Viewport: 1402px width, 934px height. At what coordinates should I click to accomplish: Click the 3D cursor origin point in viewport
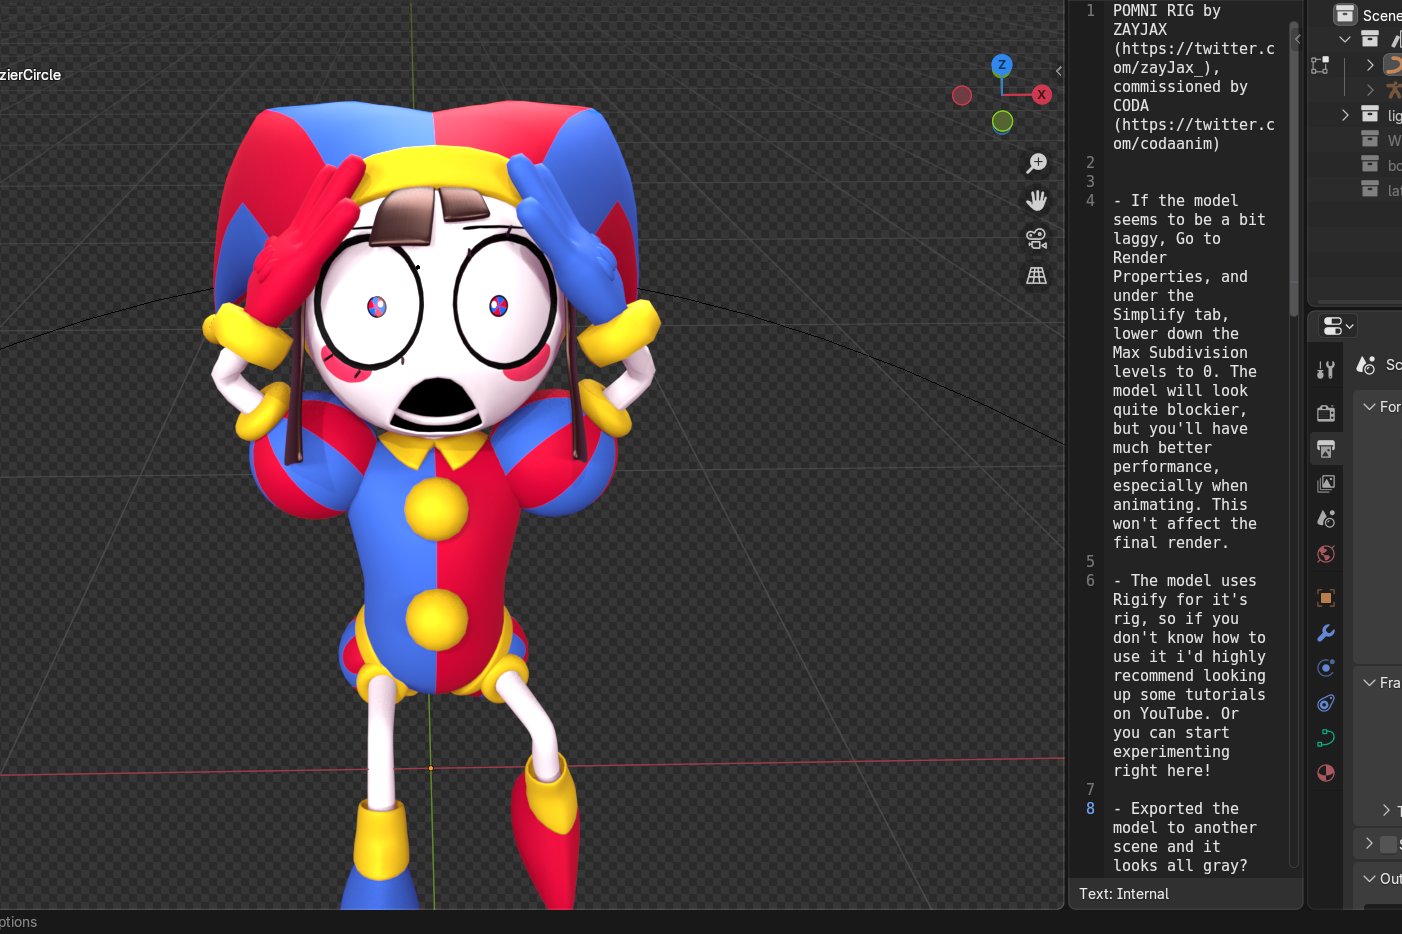[x=431, y=768]
